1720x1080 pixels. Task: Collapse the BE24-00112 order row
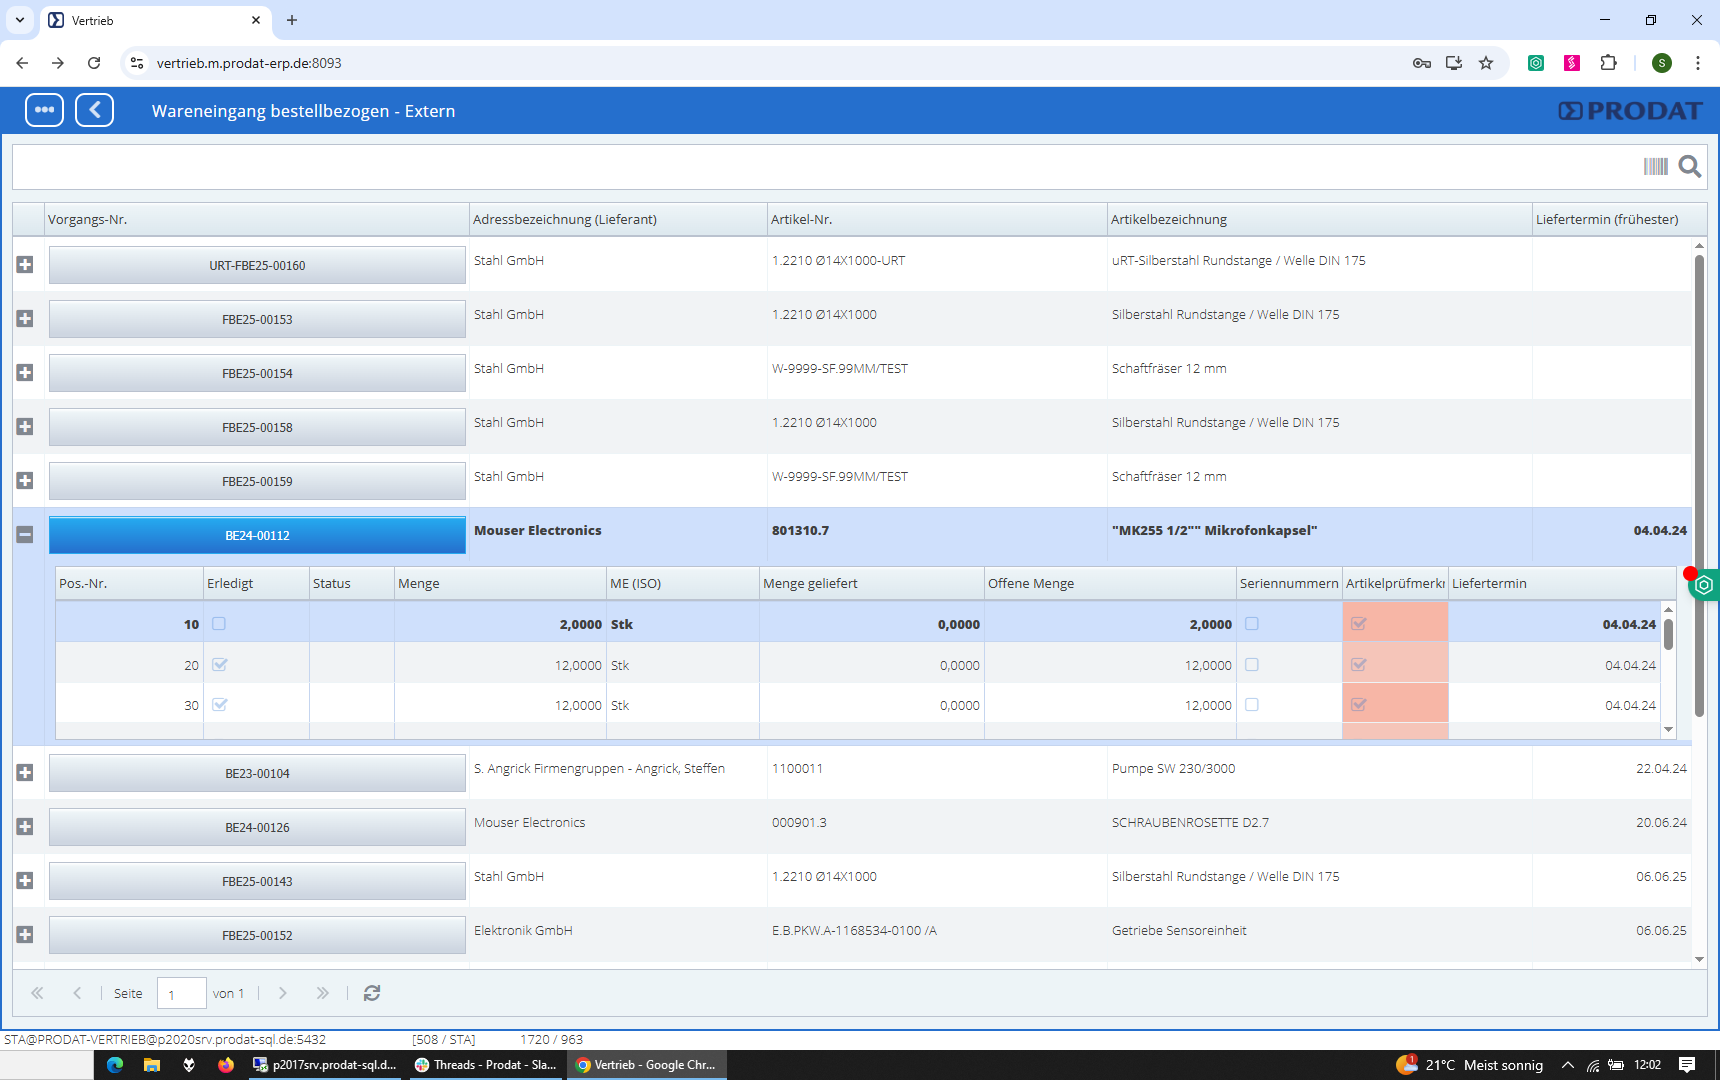tap(25, 535)
